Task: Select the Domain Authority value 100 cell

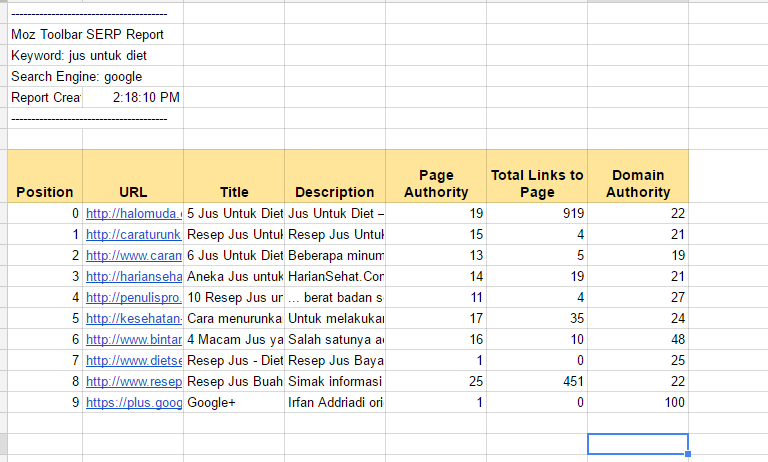Action: coord(638,402)
